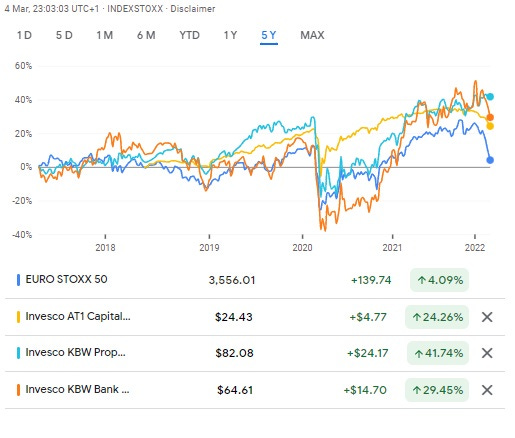
Task: Remove Invesco KBW Prop comparison
Action: click(487, 353)
